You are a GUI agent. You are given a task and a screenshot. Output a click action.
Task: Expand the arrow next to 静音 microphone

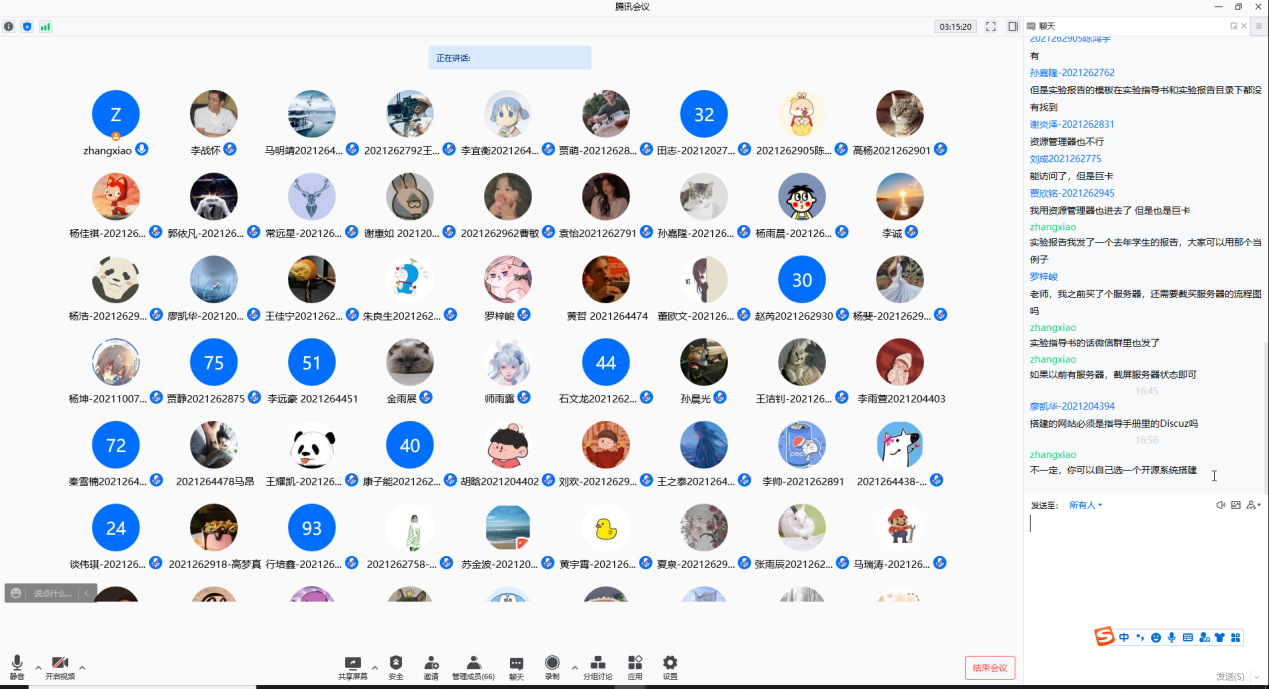point(38,667)
